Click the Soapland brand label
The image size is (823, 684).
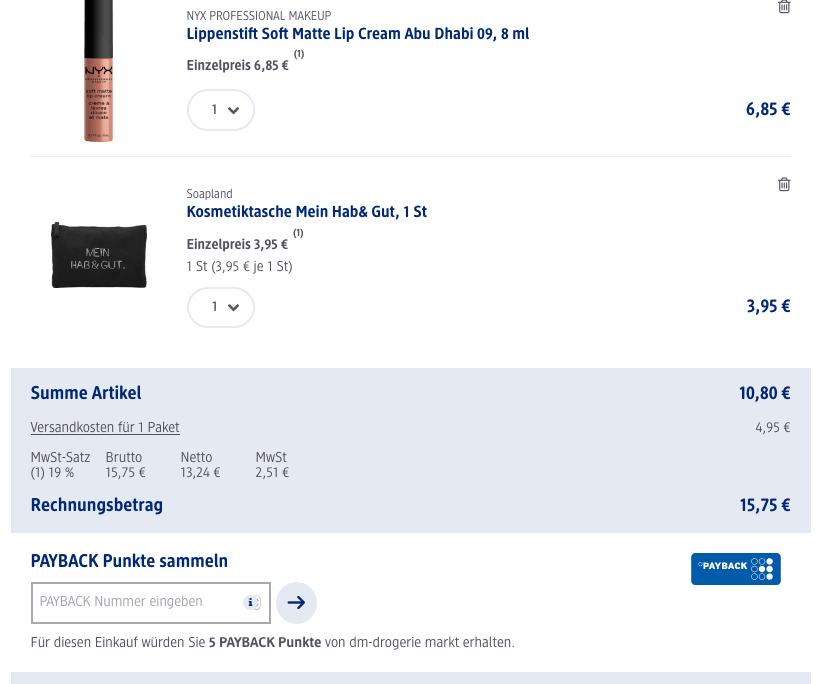point(209,194)
